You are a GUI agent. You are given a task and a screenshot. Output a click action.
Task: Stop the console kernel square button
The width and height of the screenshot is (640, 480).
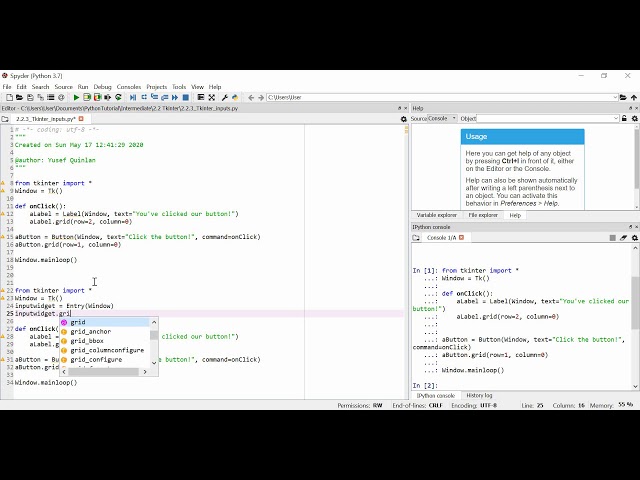click(612, 238)
